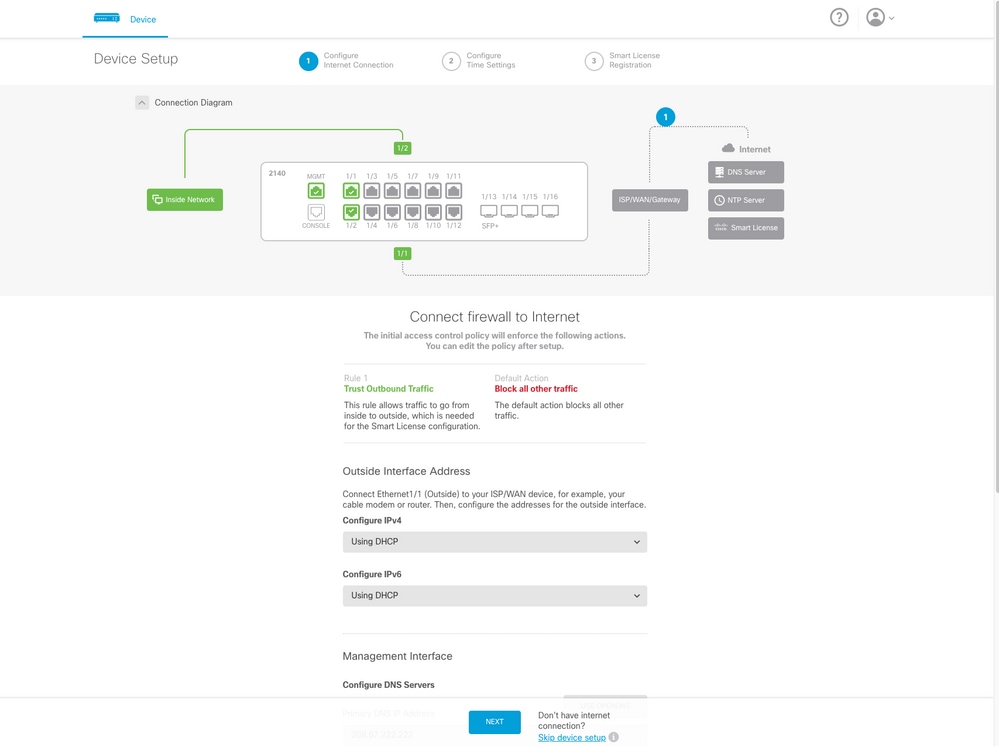The height and width of the screenshot is (746, 999).
Task: Click the green 1/2 connection label
Action: tap(403, 148)
